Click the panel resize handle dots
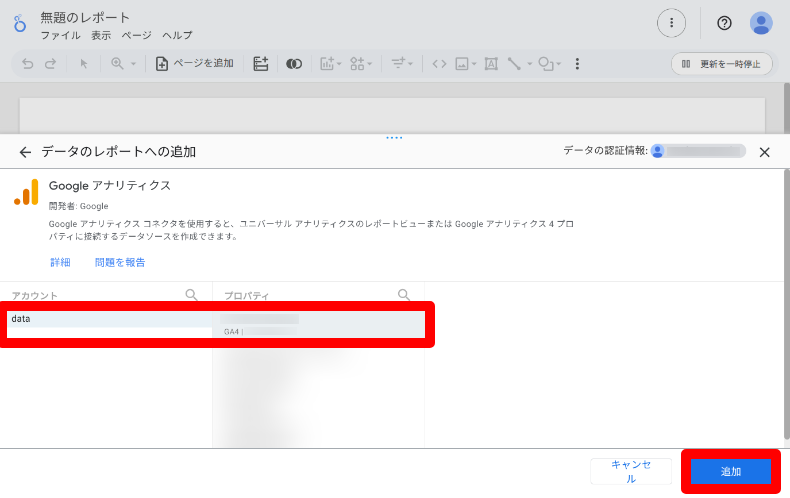 394,138
